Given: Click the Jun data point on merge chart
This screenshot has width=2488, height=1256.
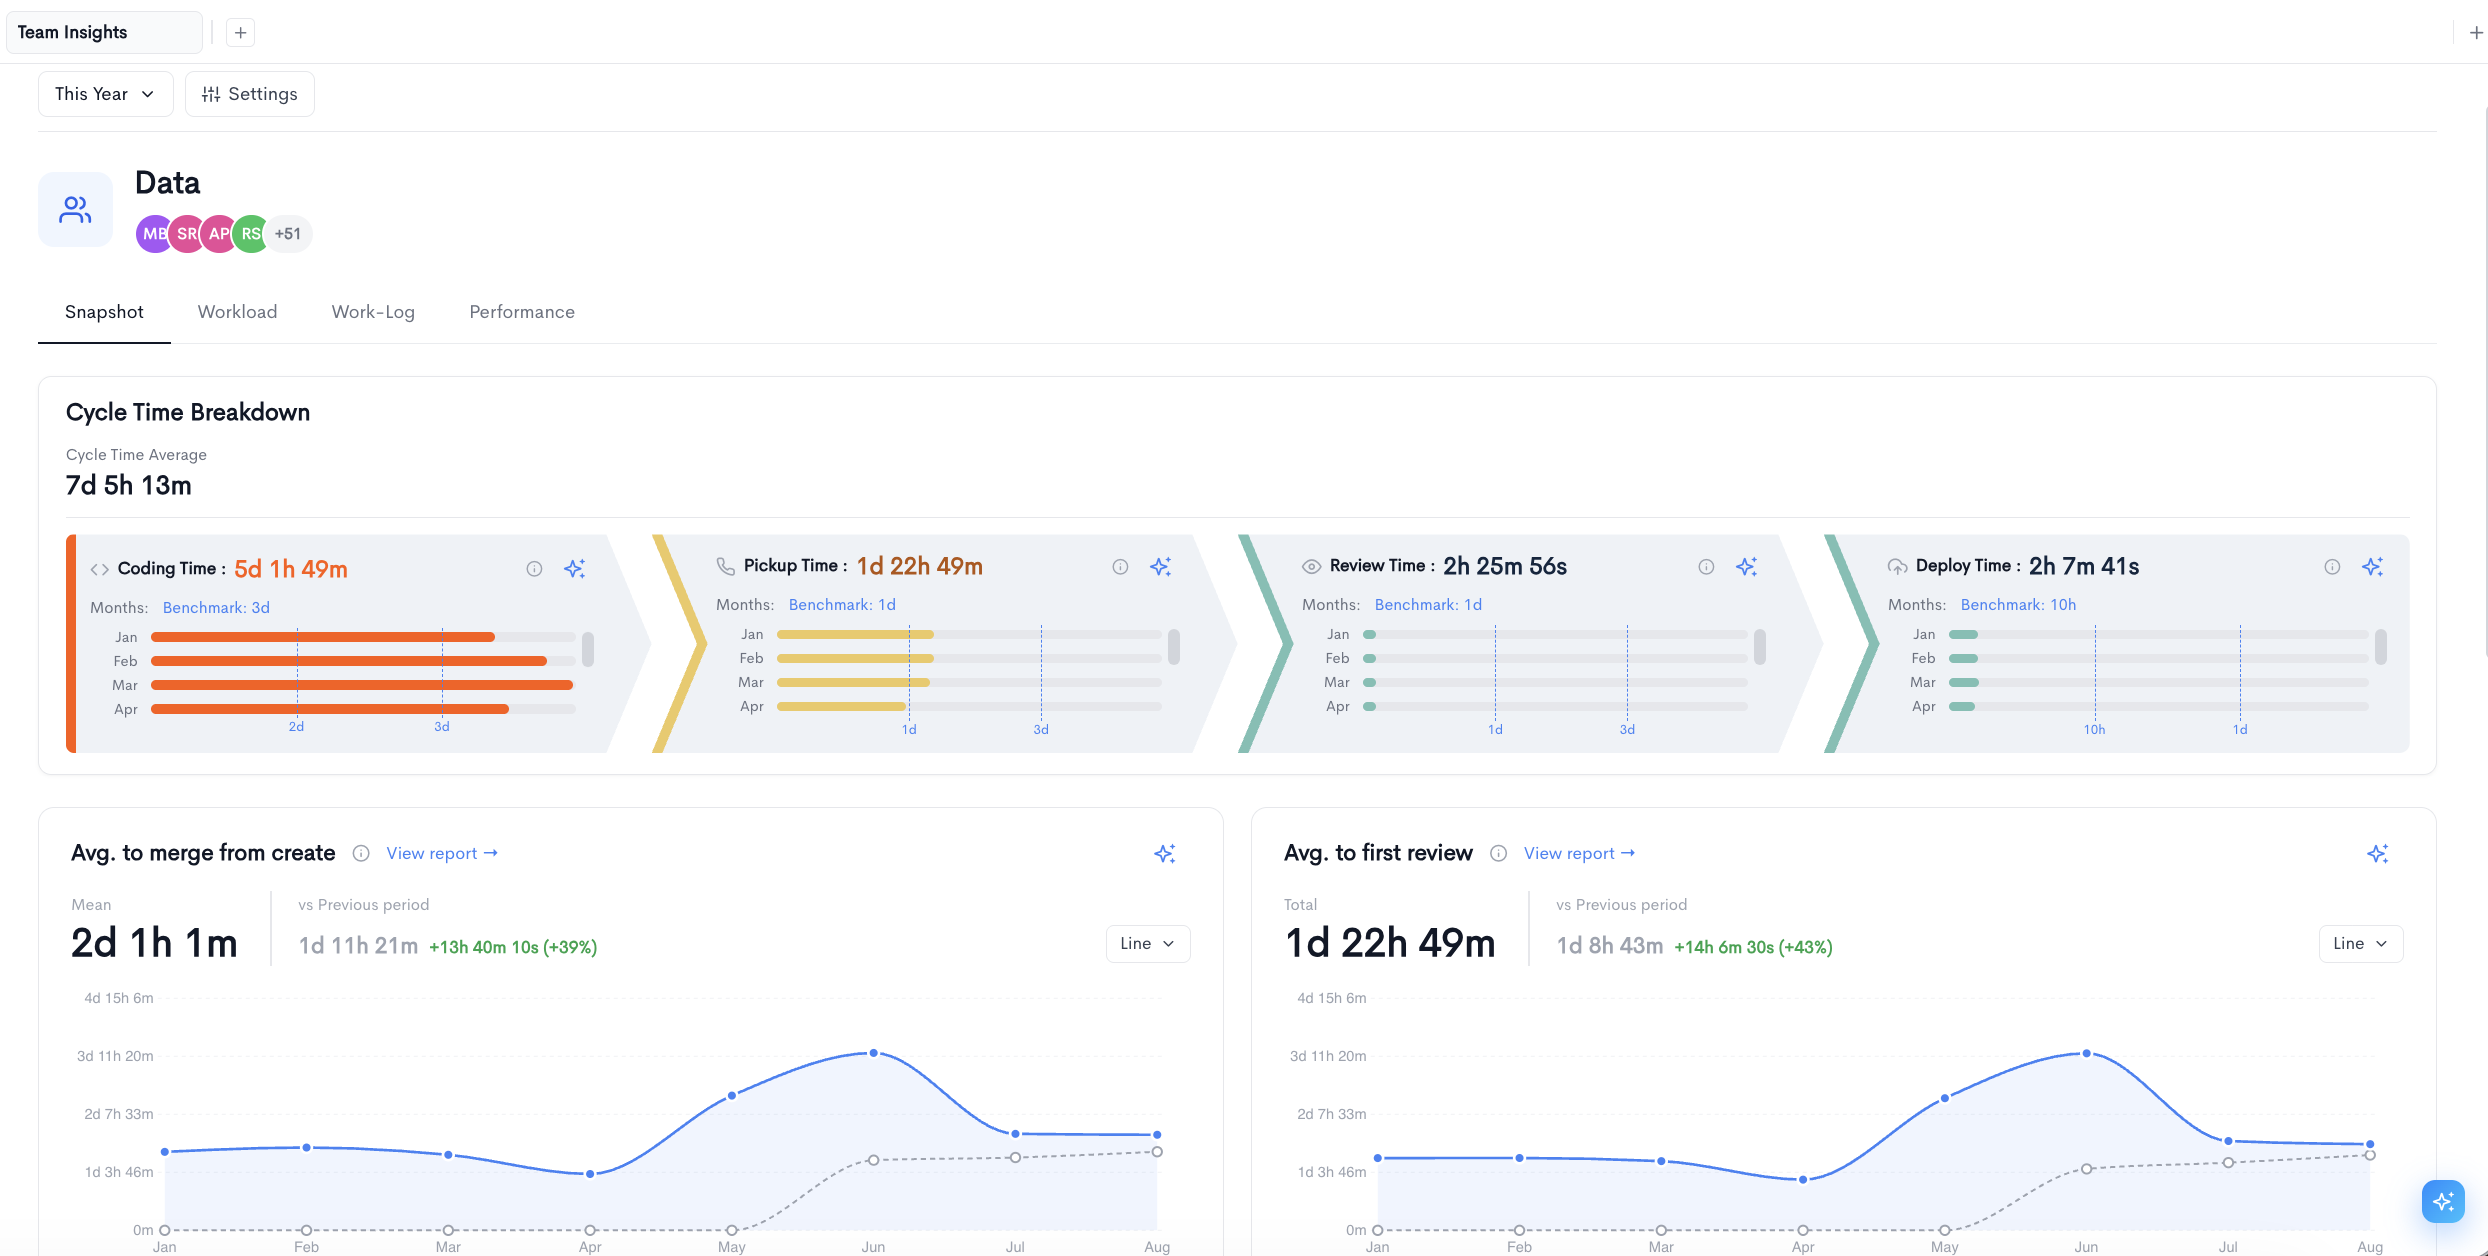Looking at the screenshot, I should pos(873,1053).
